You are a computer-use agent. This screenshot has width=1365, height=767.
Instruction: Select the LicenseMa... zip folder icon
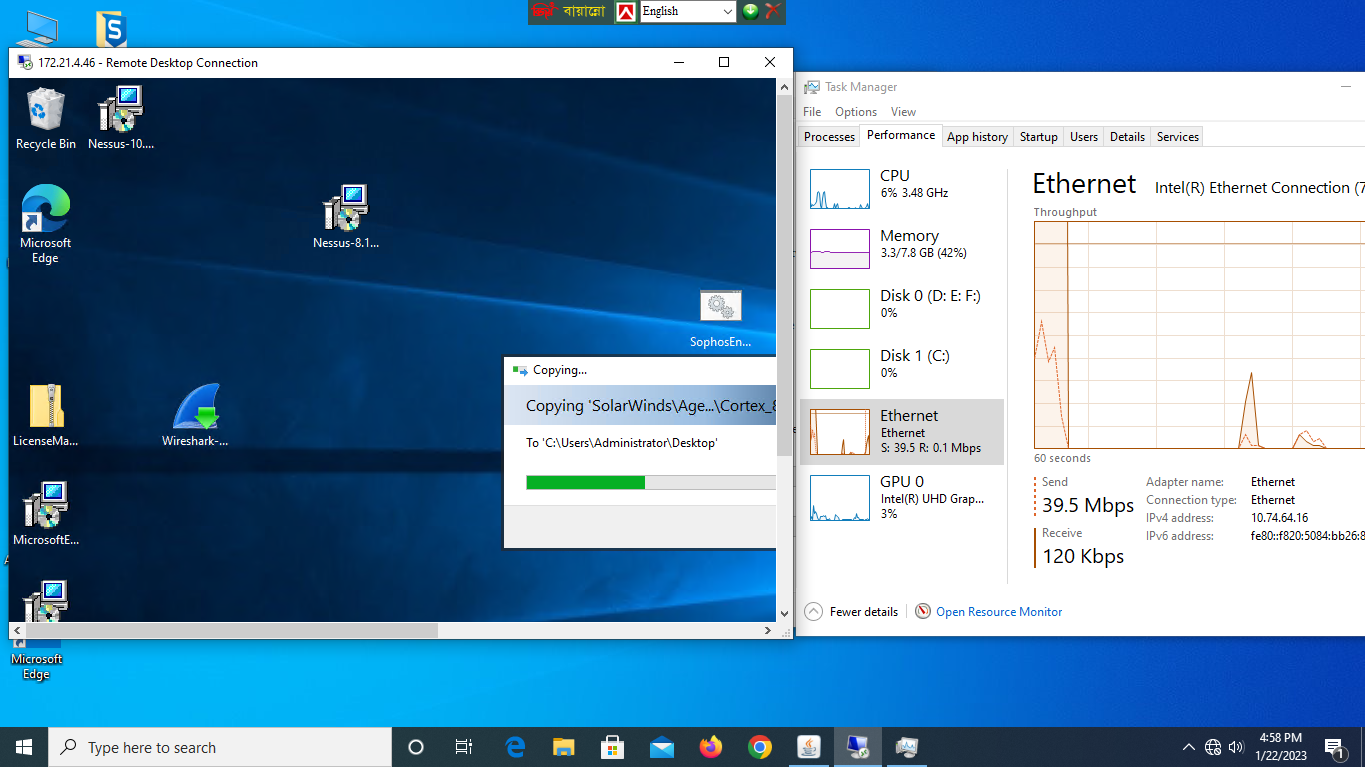(45, 416)
